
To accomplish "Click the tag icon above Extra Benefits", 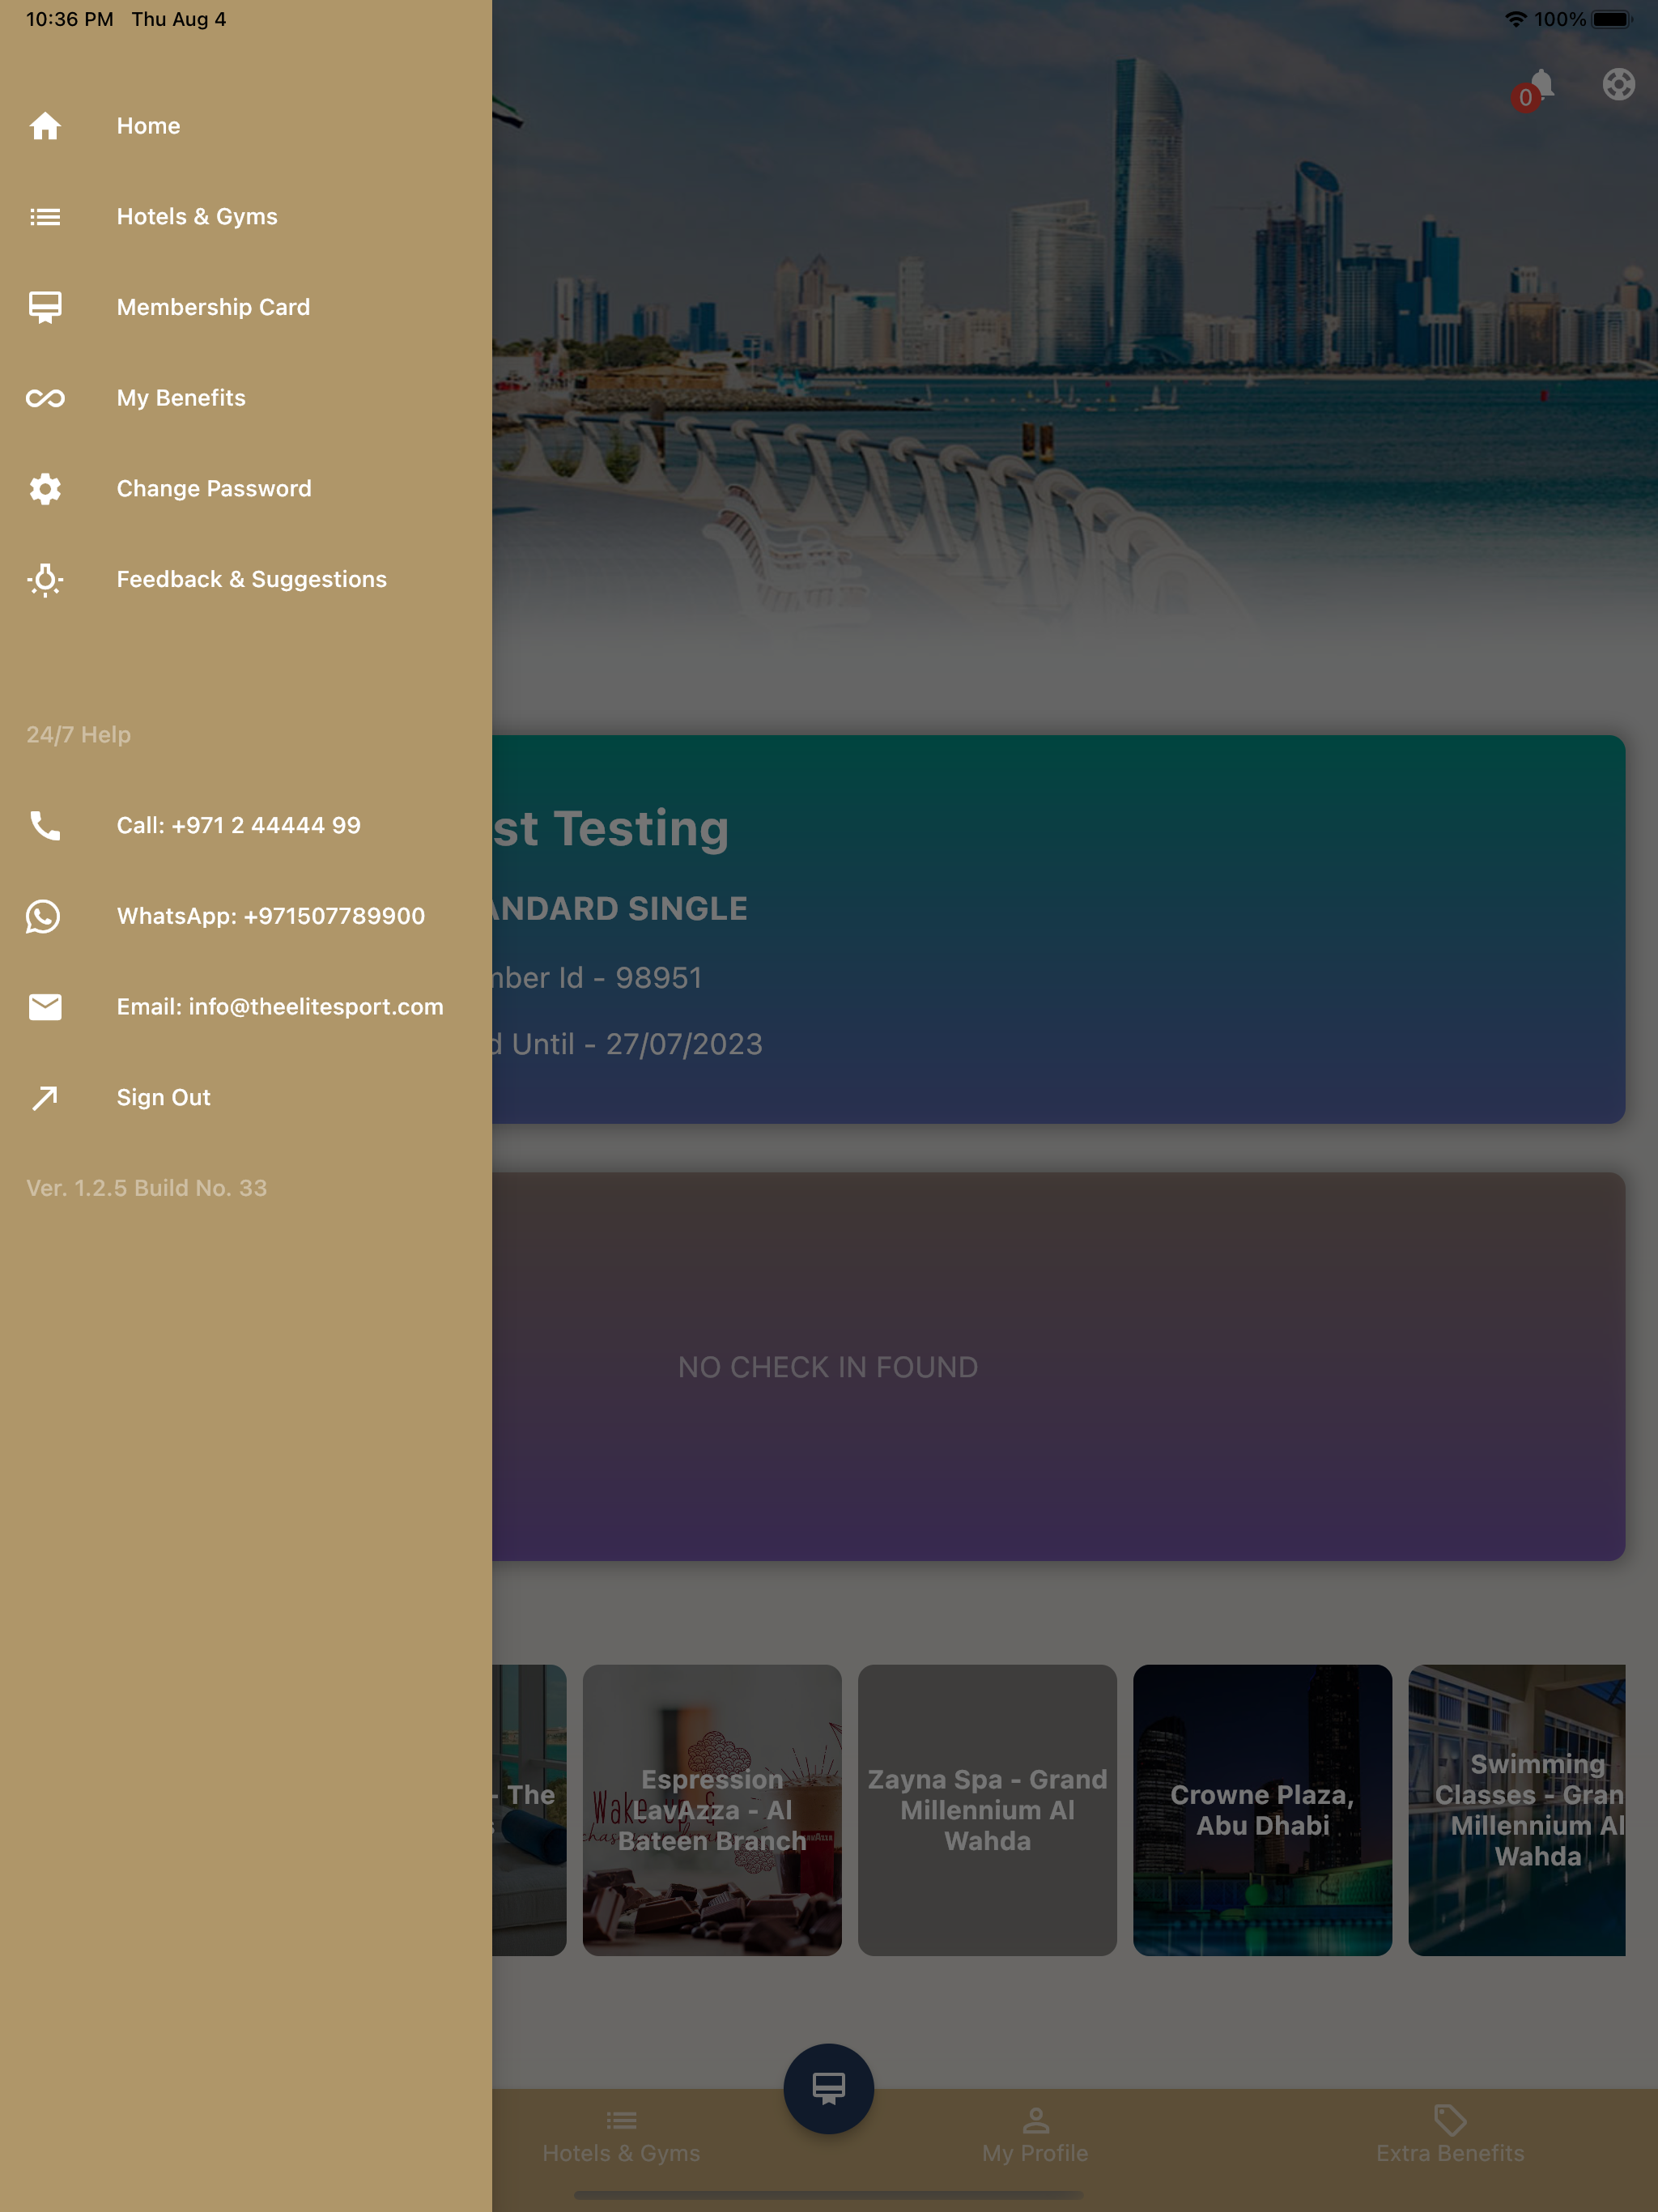I will pyautogui.click(x=1450, y=2120).
